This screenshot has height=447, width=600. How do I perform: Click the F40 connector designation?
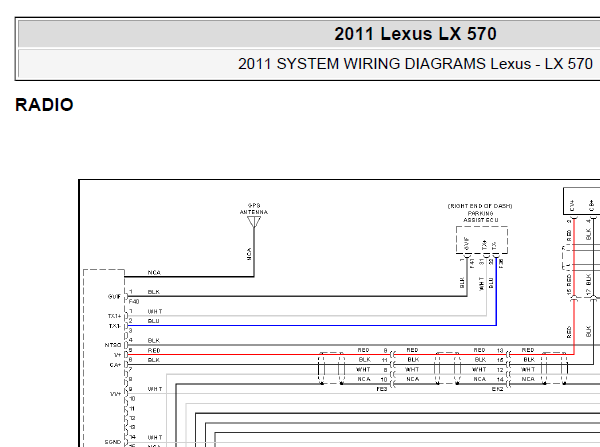tap(134, 302)
